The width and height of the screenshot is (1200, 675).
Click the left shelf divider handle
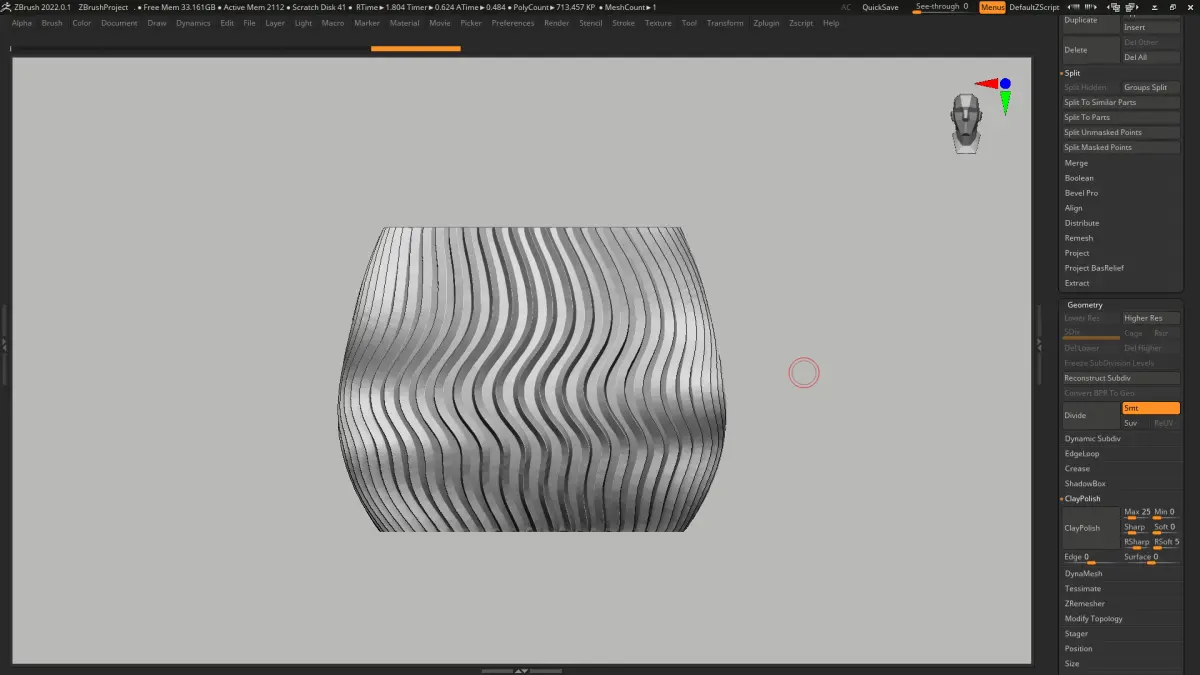4,343
